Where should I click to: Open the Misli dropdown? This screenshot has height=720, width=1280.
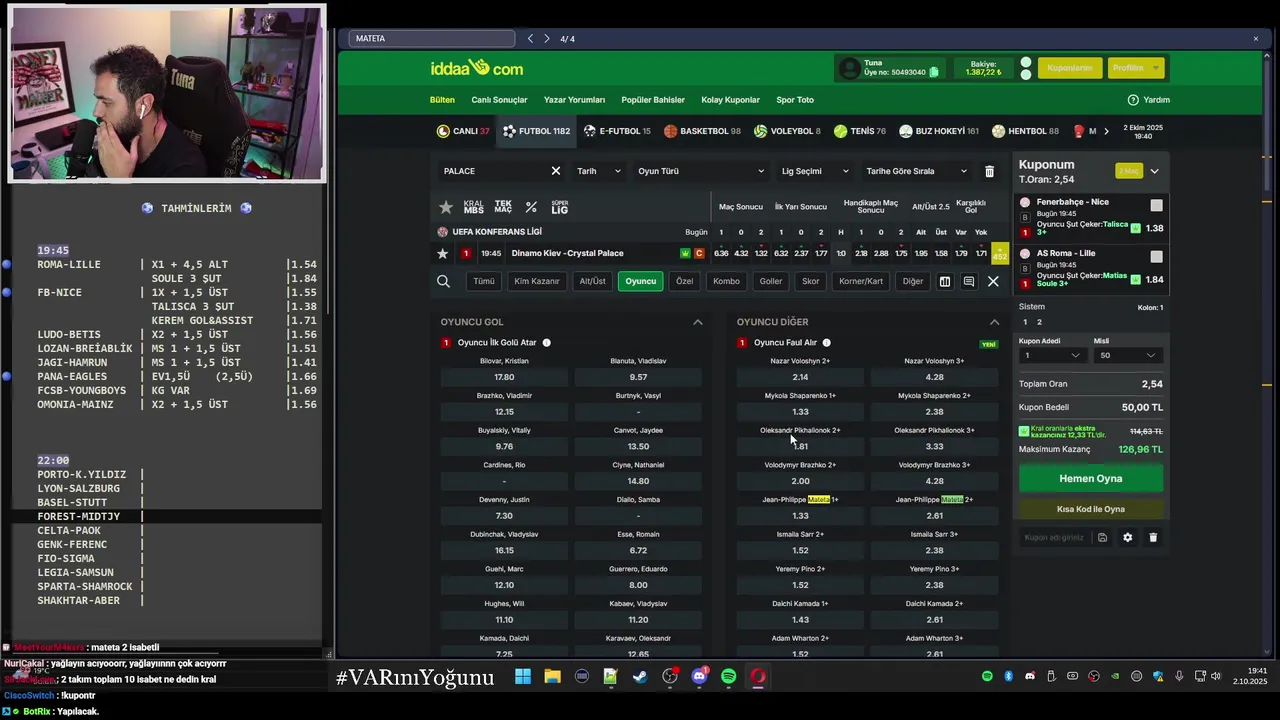1127,355
